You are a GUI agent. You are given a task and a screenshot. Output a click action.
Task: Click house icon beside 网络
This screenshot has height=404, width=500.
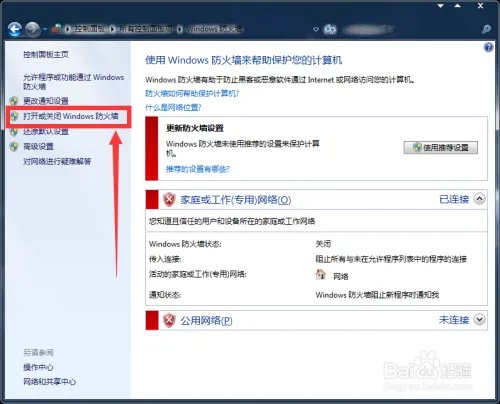coord(320,275)
